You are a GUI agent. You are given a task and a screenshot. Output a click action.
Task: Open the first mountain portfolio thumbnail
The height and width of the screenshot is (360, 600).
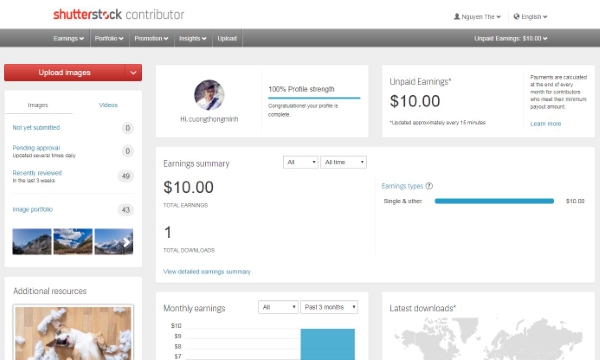point(32,242)
